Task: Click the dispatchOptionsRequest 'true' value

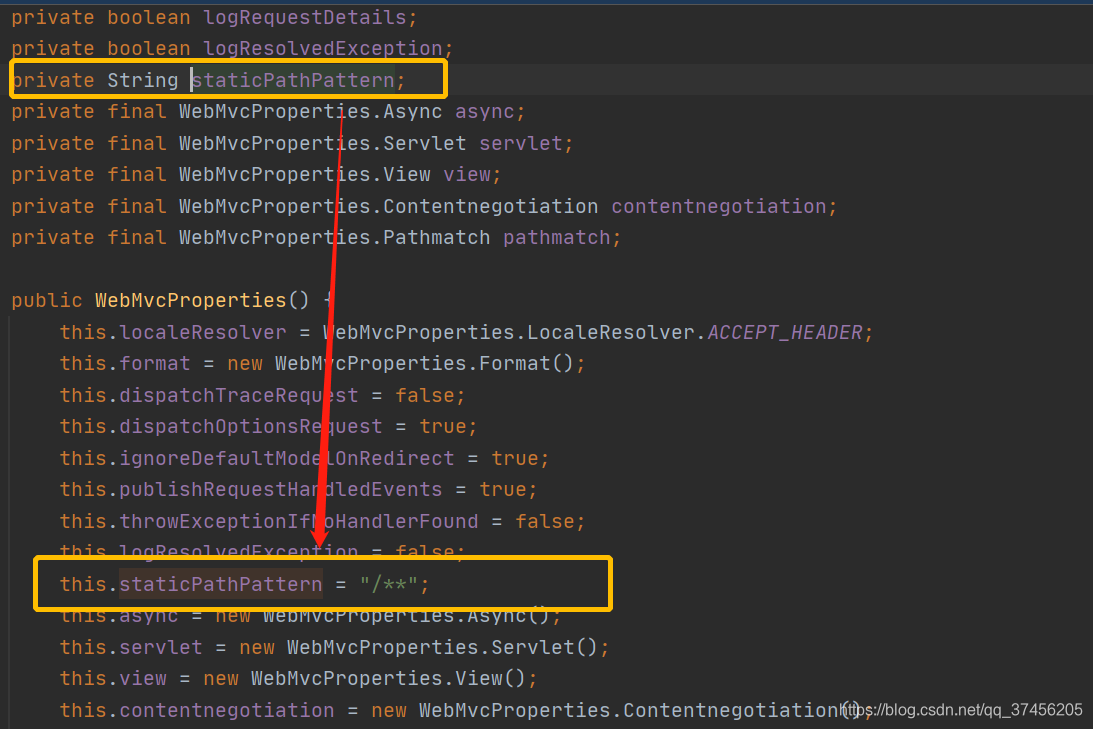Action: click(443, 426)
